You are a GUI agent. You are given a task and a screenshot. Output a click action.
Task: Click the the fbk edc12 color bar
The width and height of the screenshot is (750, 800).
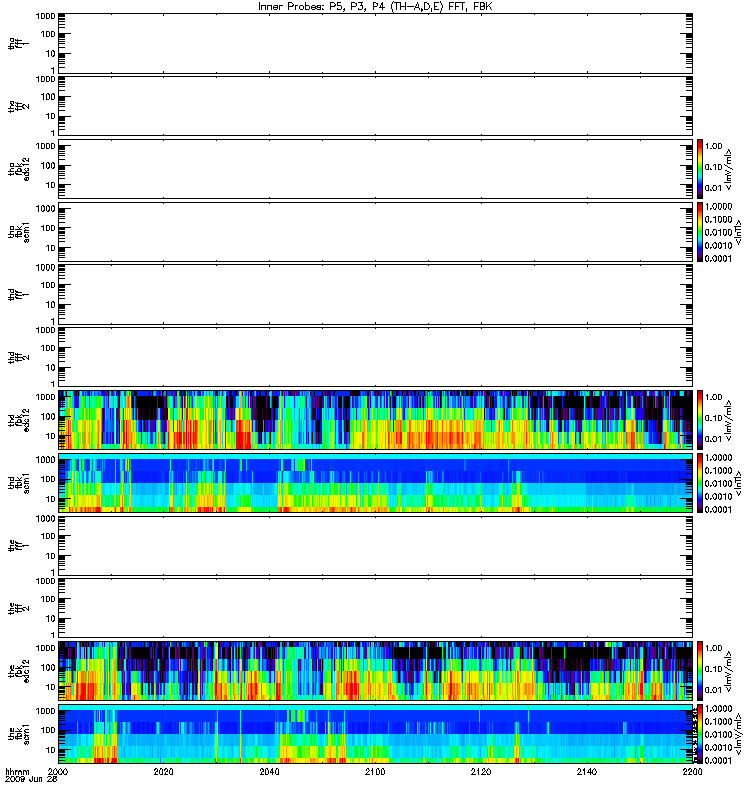(700, 671)
